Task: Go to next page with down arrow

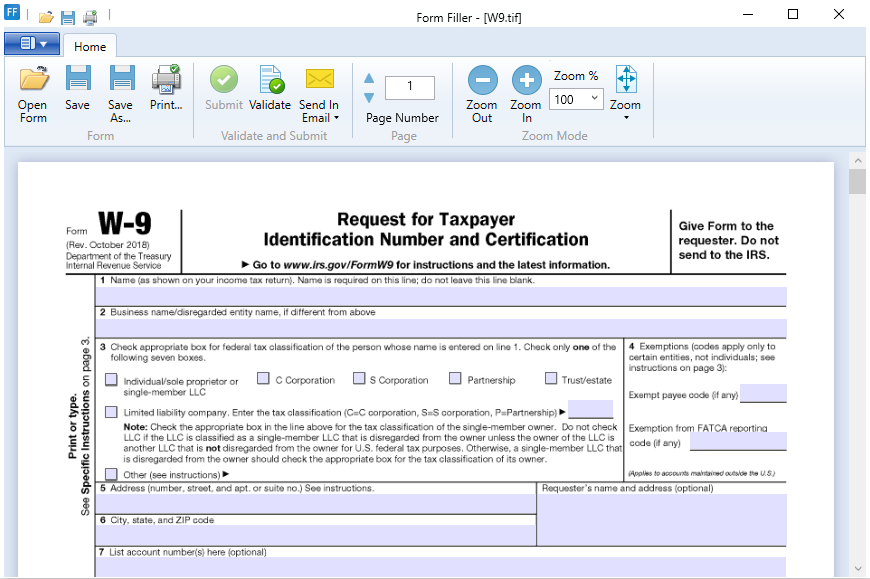Action: 369,97
